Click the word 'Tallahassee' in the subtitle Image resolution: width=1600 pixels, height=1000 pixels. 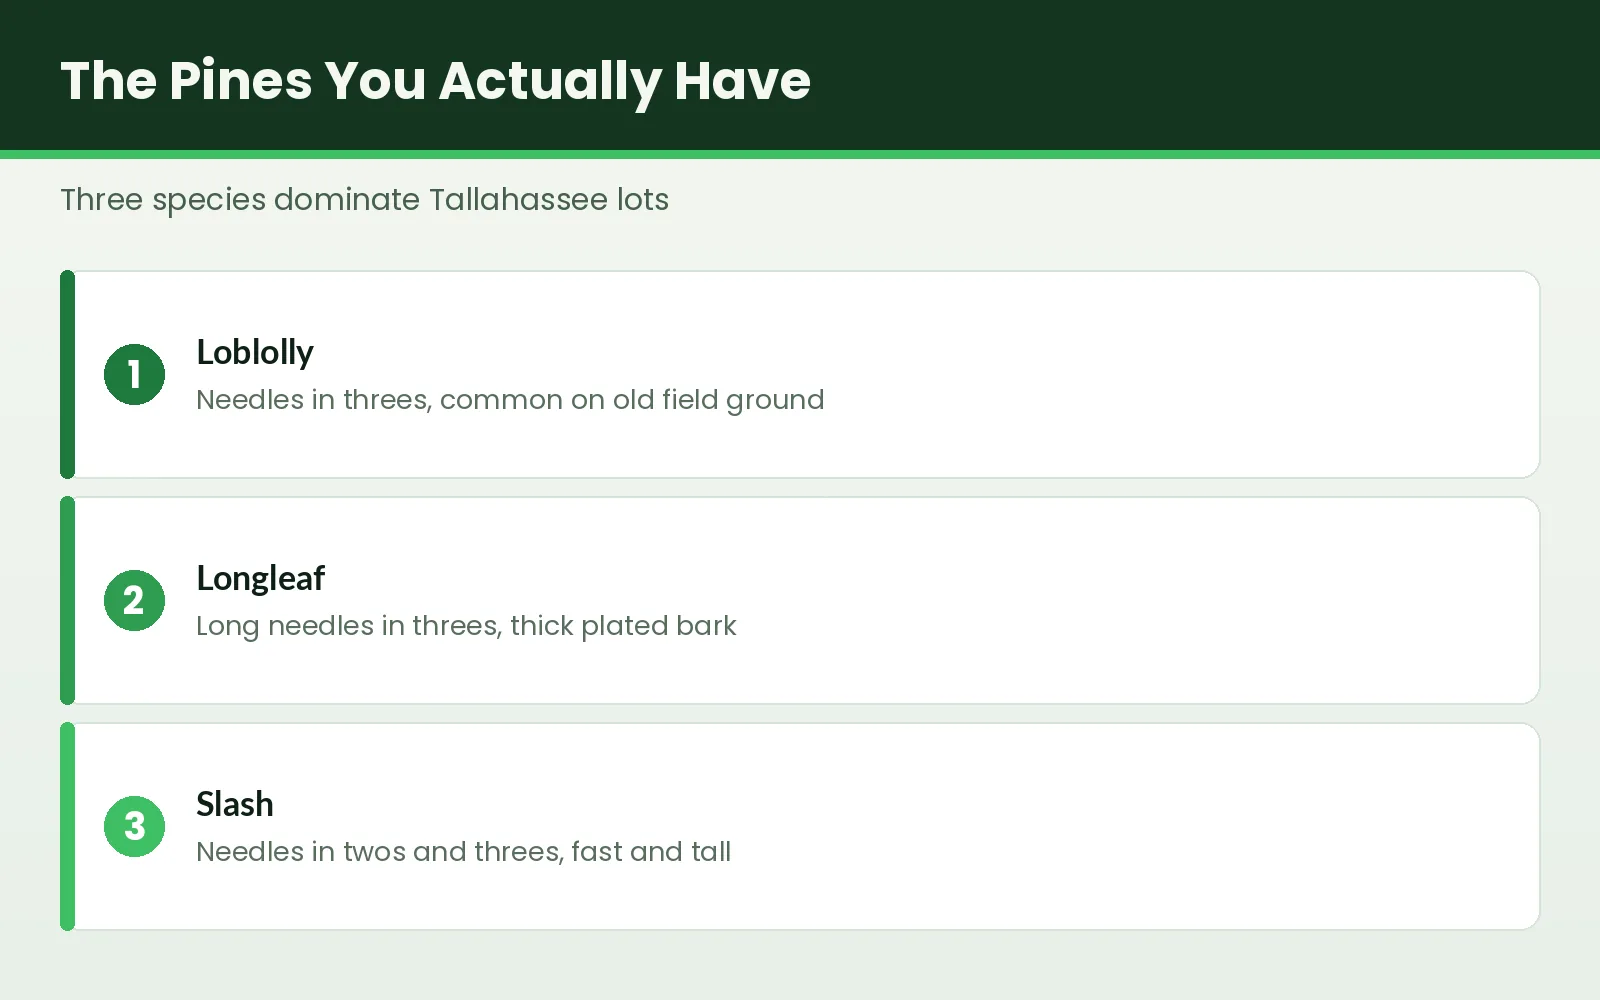click(x=518, y=200)
